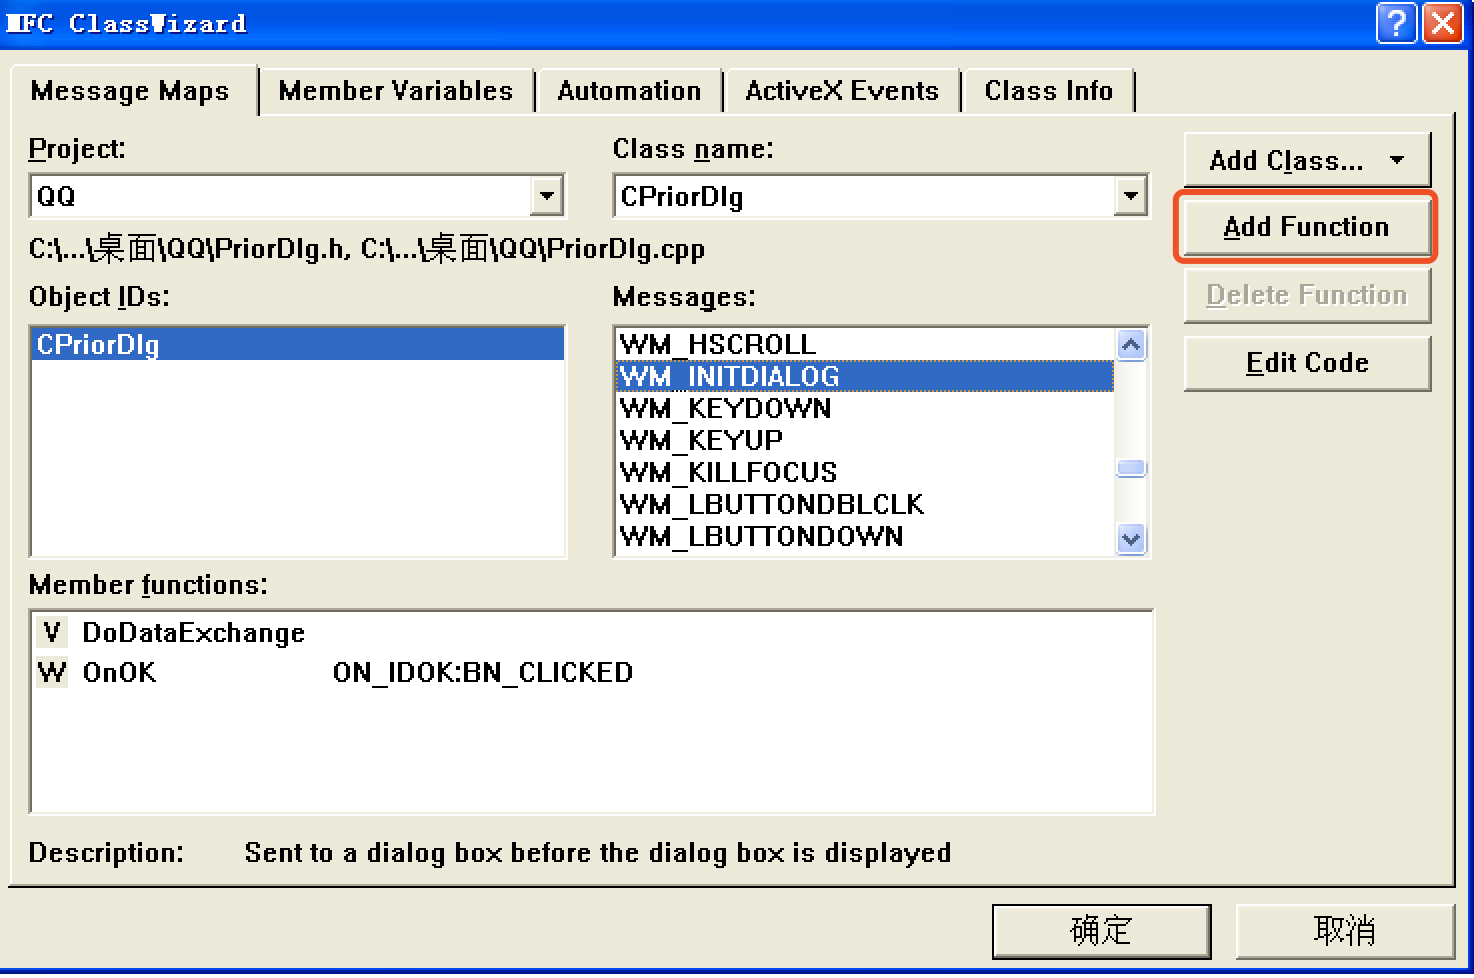Confirm the dialog with 确定 button
1474x978 pixels.
1099,930
